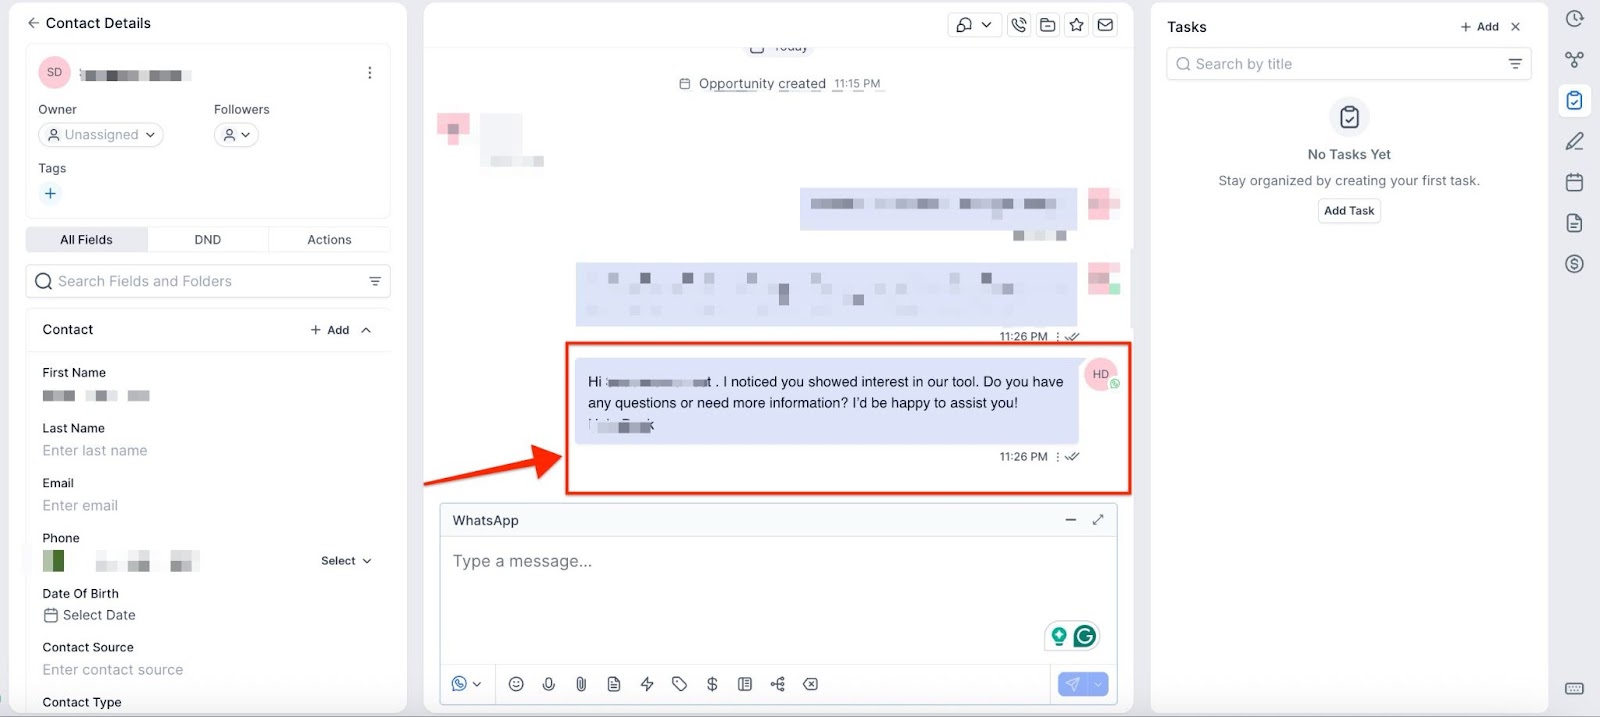Image resolution: width=1600 pixels, height=717 pixels.
Task: Click the mark-as-unread envelope icon
Action: coord(1105,25)
